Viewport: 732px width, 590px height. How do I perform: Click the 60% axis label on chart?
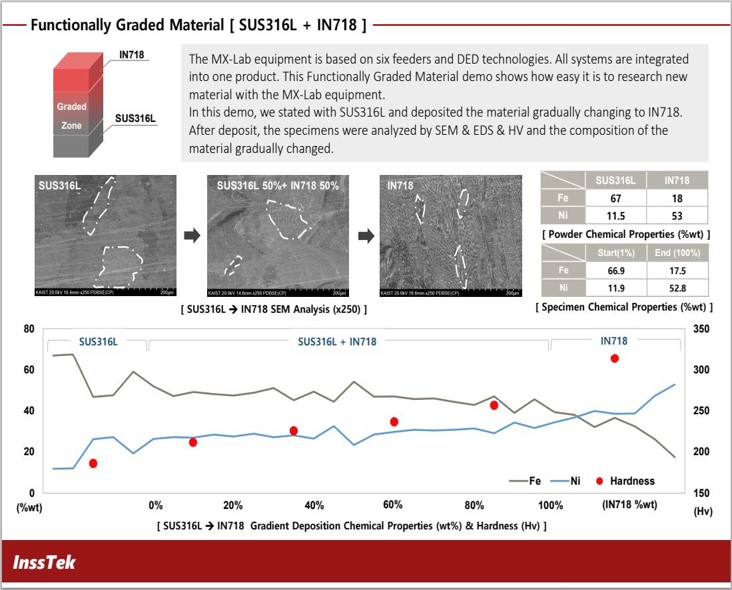coord(393,505)
